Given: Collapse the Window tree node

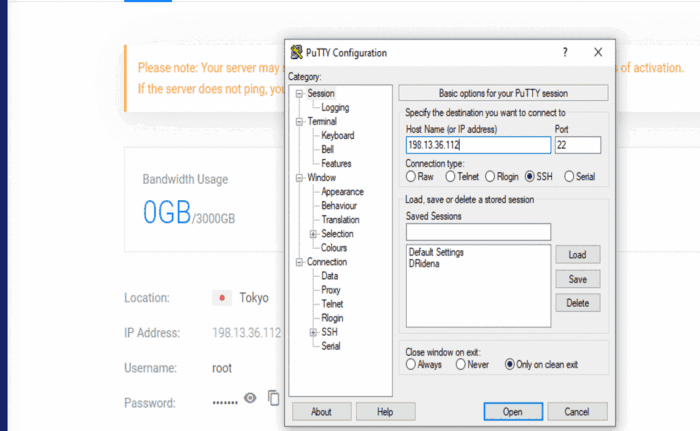Looking at the screenshot, I should coord(299,178).
